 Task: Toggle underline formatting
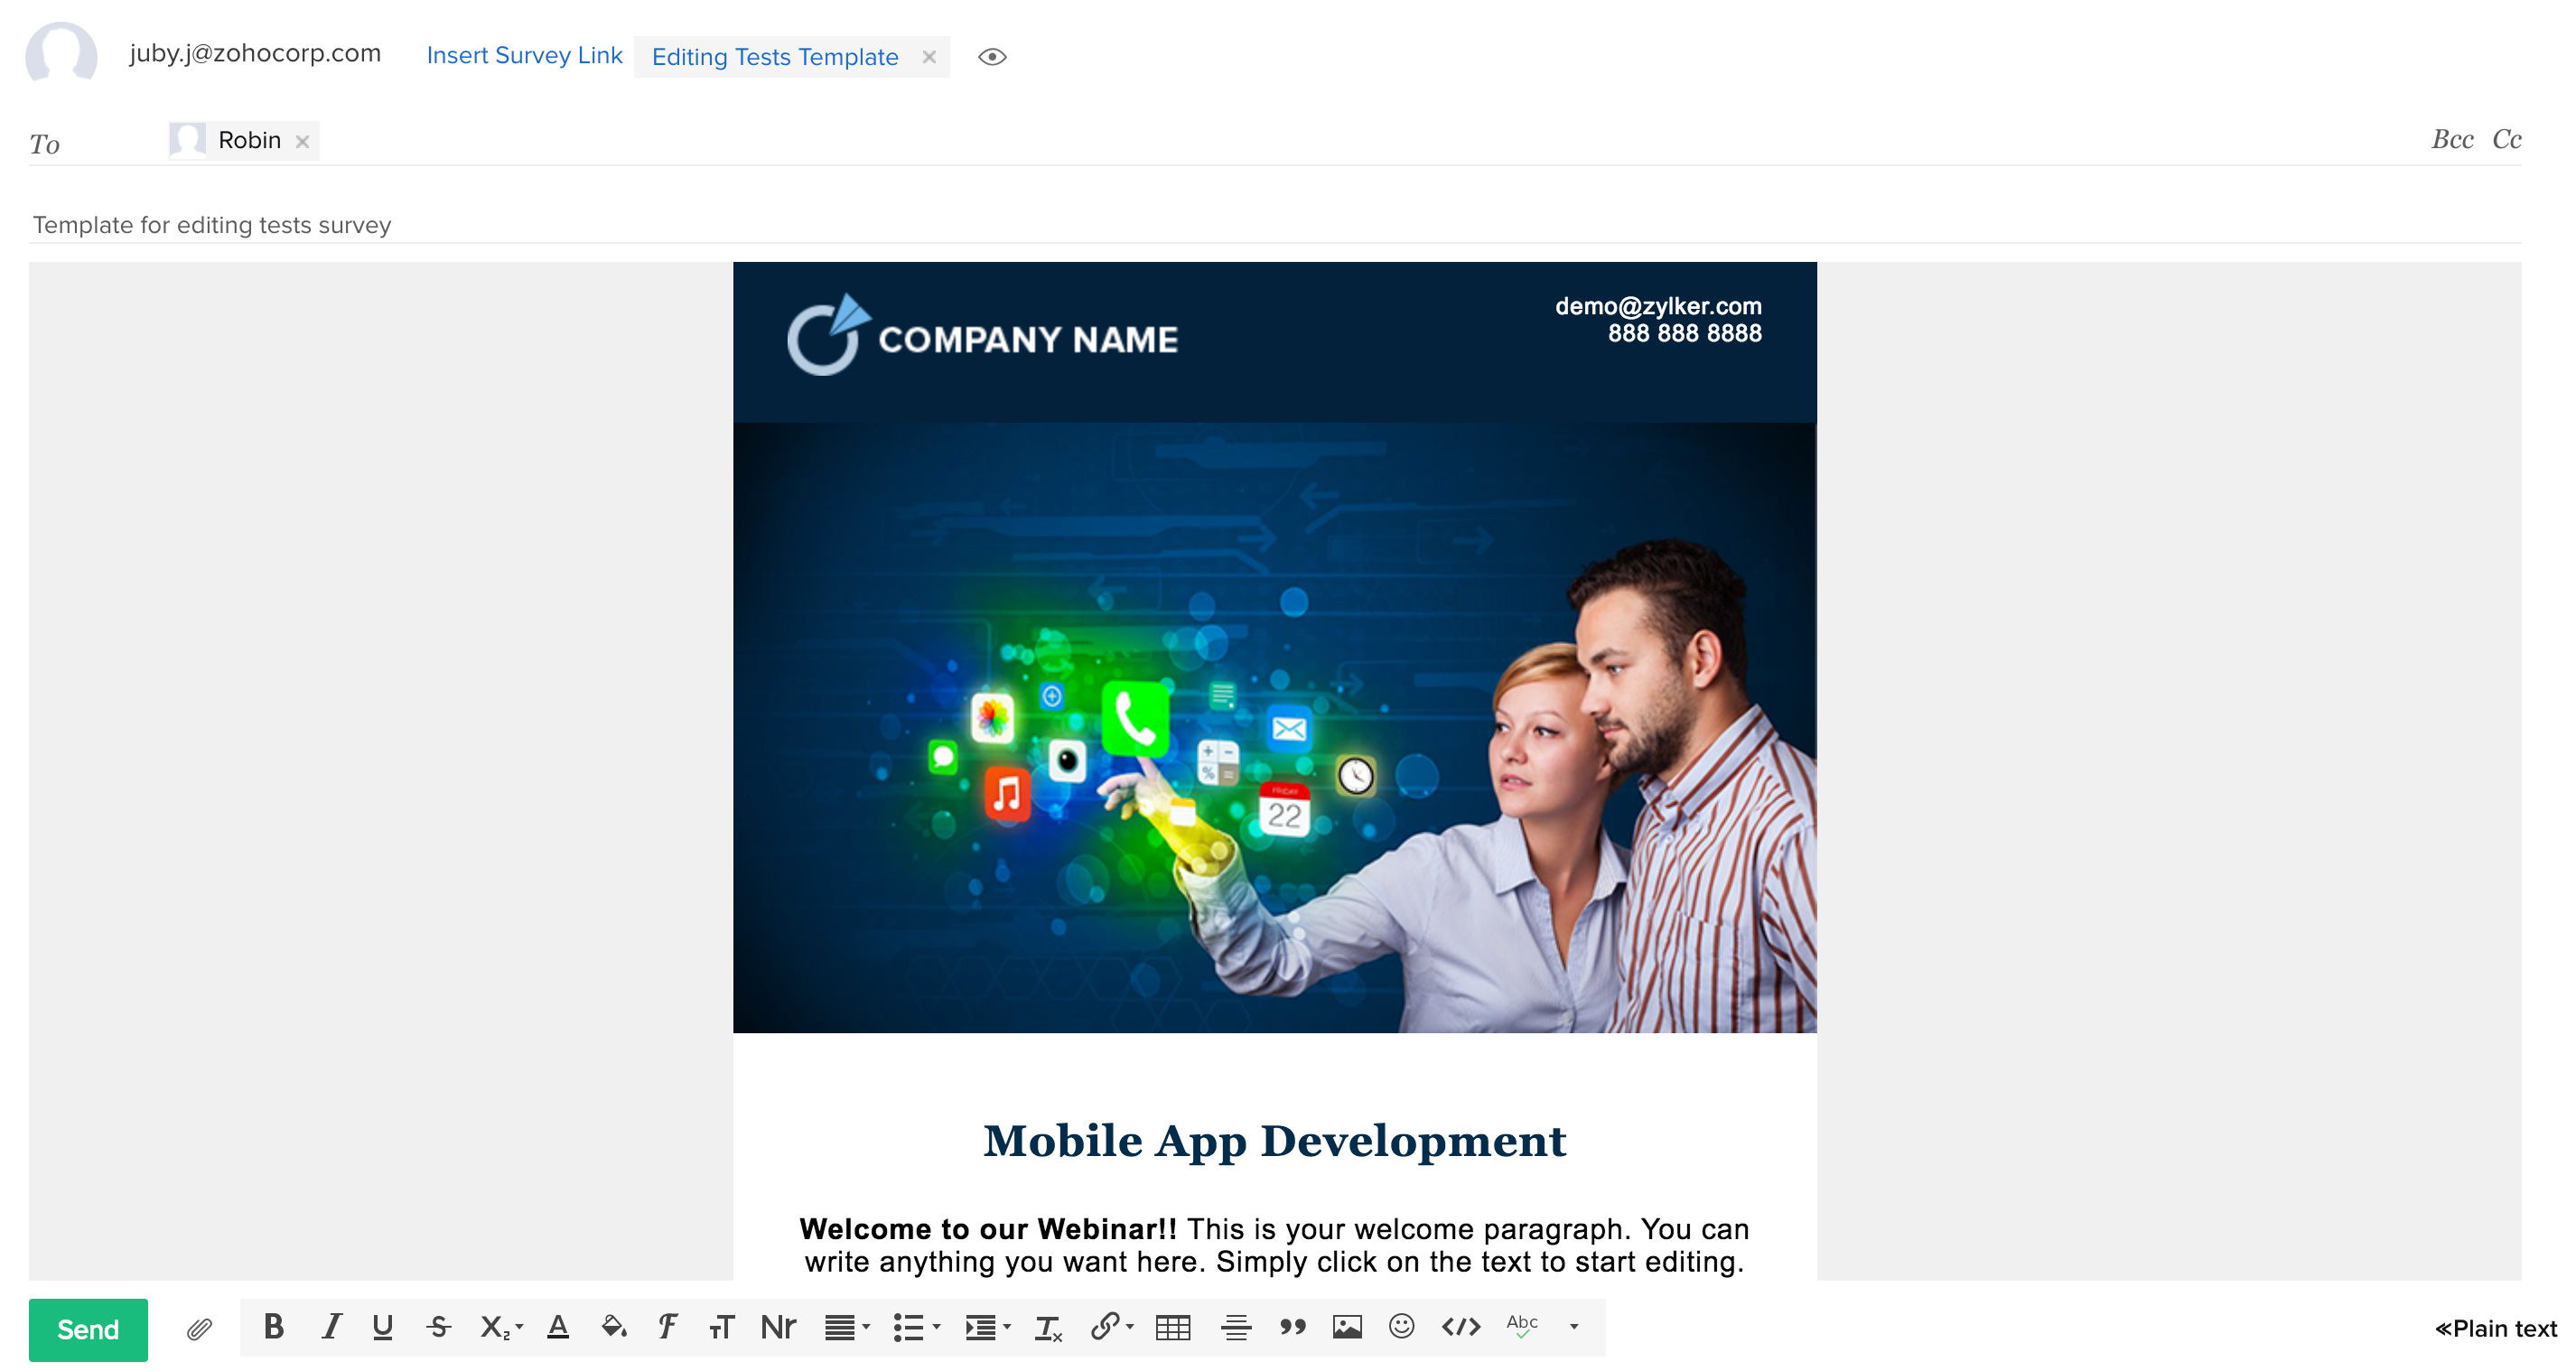click(382, 1327)
